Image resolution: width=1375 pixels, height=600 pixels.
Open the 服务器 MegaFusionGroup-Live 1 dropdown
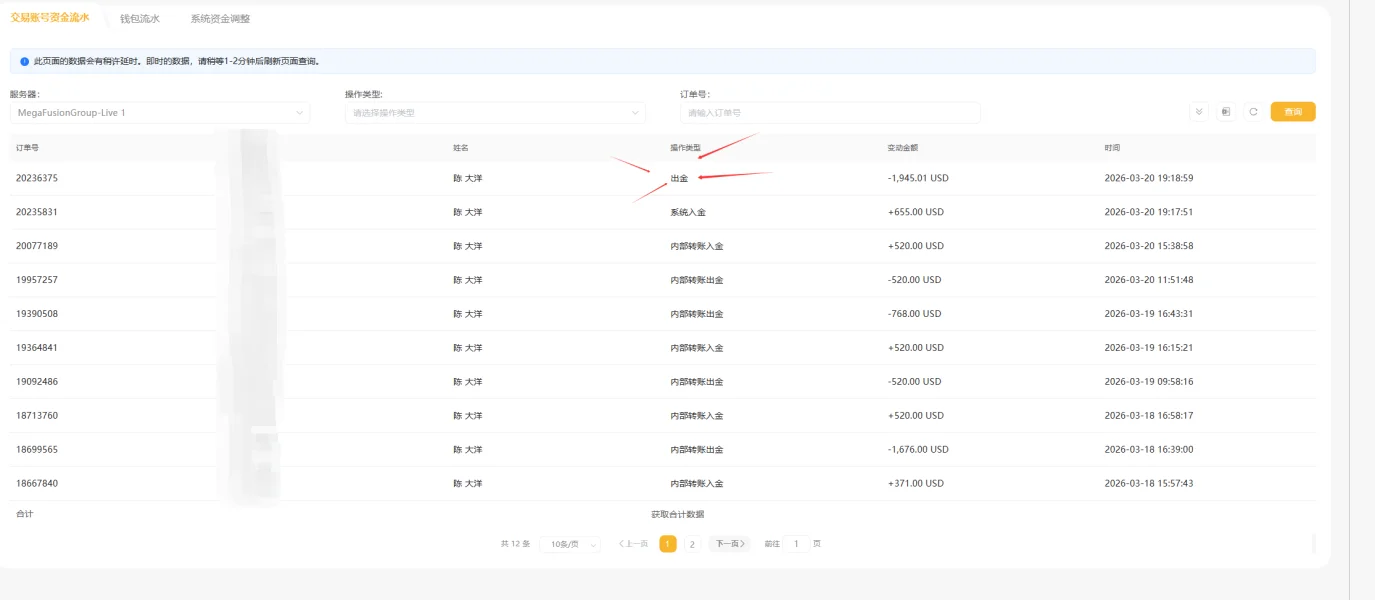pos(160,113)
